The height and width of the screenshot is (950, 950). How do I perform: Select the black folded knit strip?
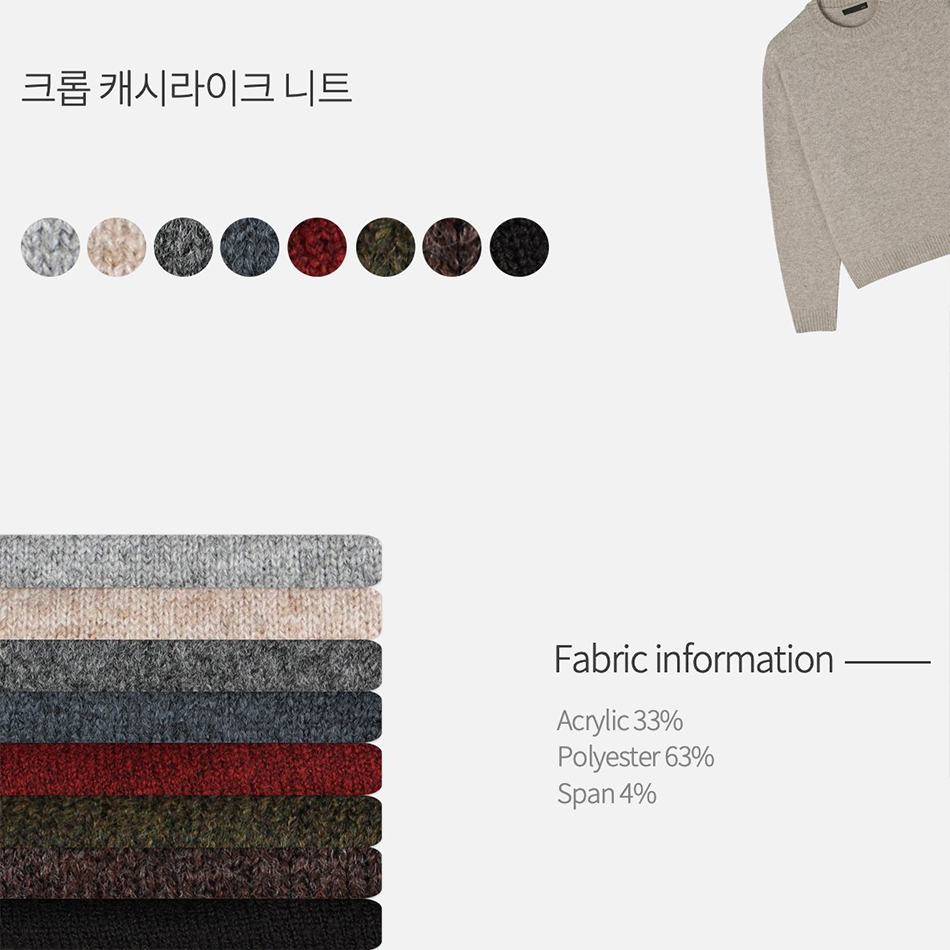click(x=191, y=925)
